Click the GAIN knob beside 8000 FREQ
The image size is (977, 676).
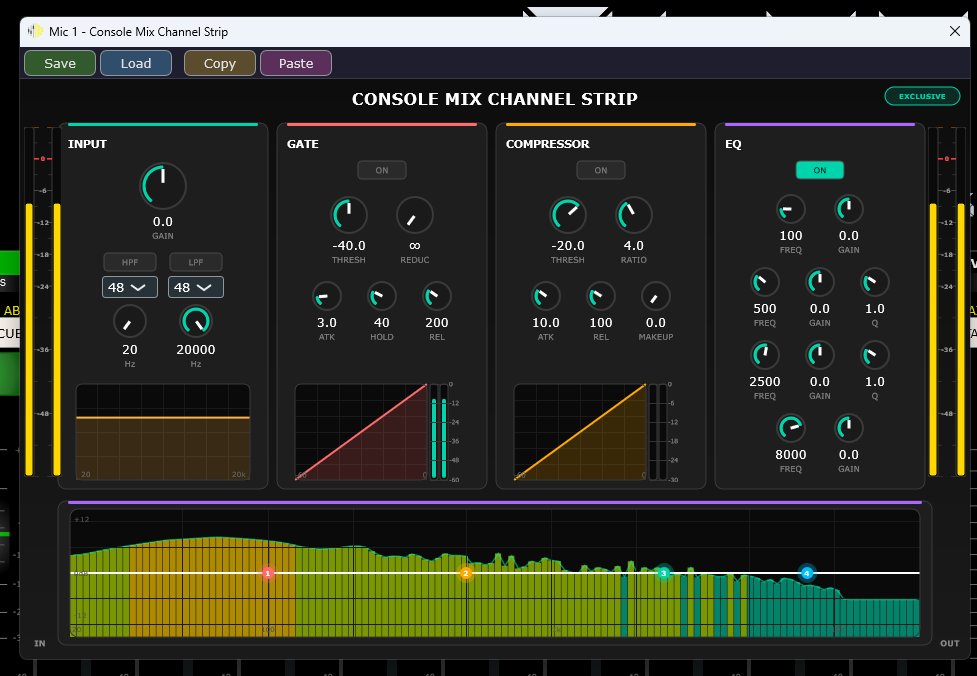click(849, 428)
